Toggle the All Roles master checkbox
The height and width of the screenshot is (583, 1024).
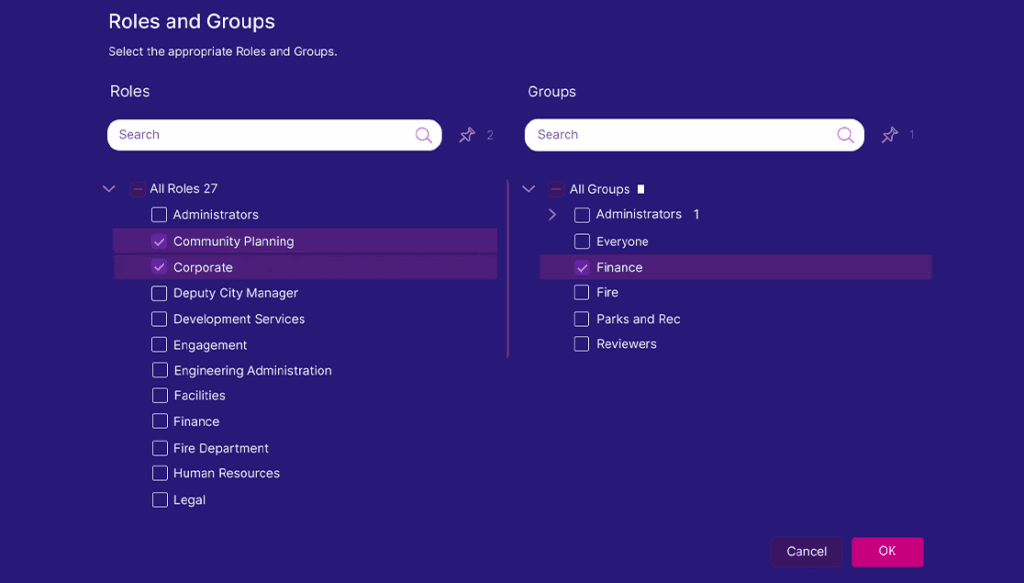click(x=136, y=188)
